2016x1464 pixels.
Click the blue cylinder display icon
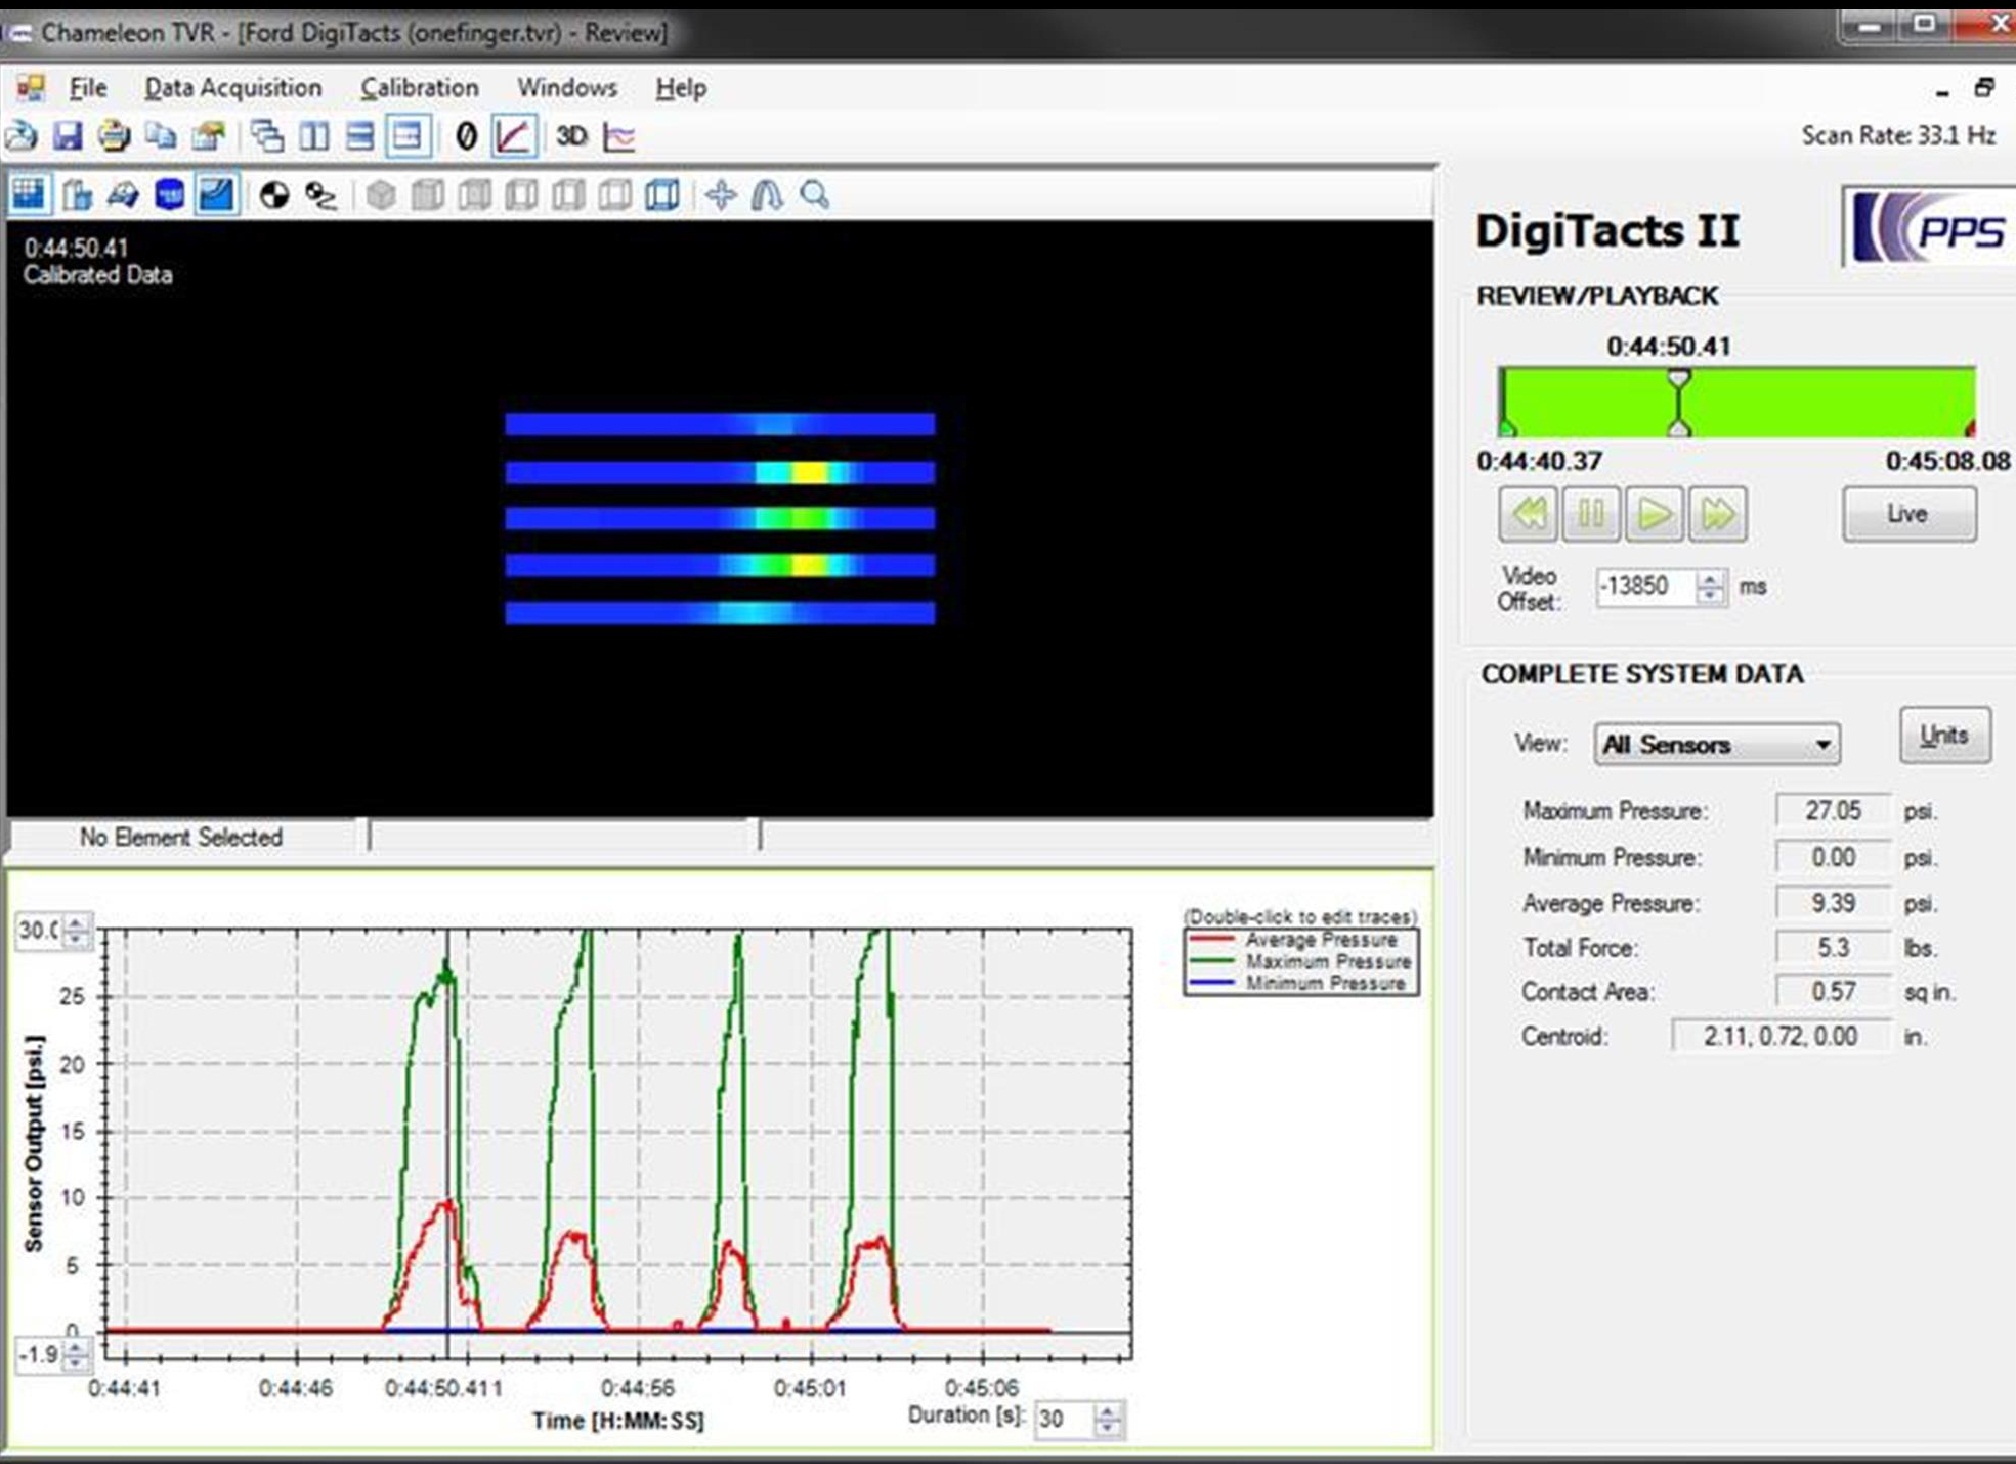[170, 195]
